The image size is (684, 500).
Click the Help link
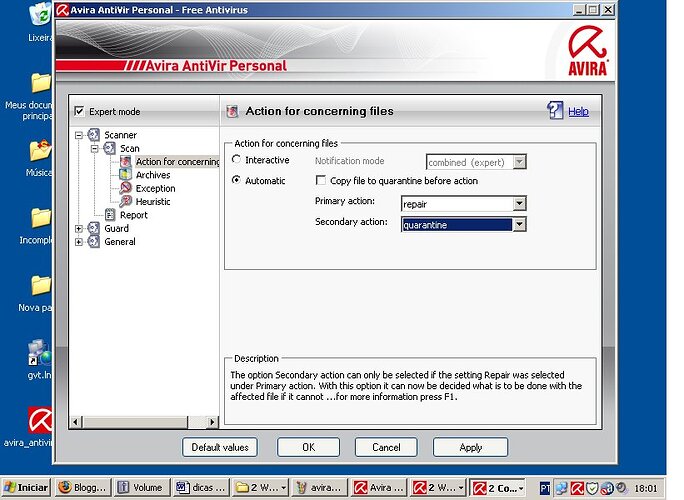tap(578, 112)
